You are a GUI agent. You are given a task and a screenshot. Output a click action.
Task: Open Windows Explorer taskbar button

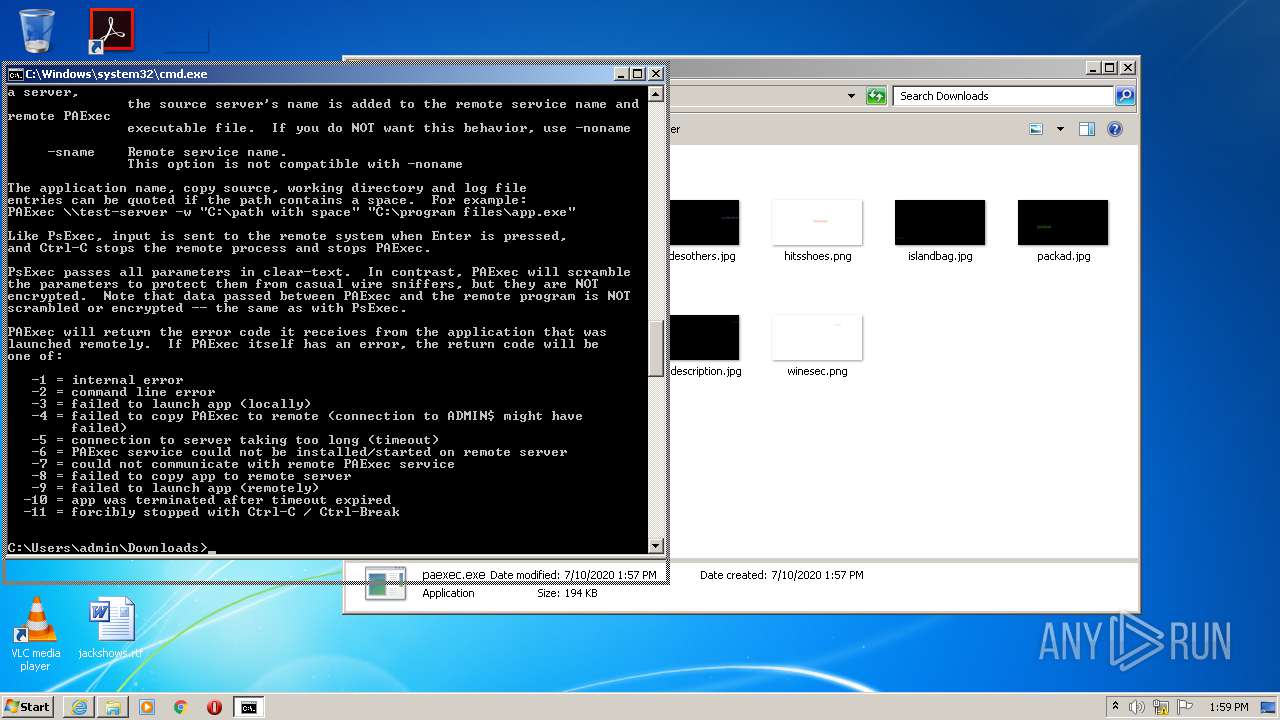point(113,707)
